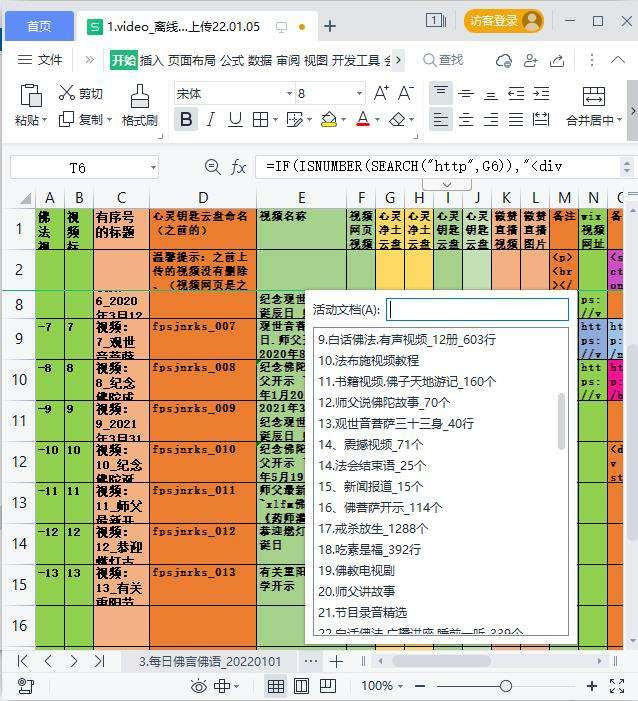Open the zoom percentage dropdown
Viewport: 638px width, 701px height.
coord(401,685)
